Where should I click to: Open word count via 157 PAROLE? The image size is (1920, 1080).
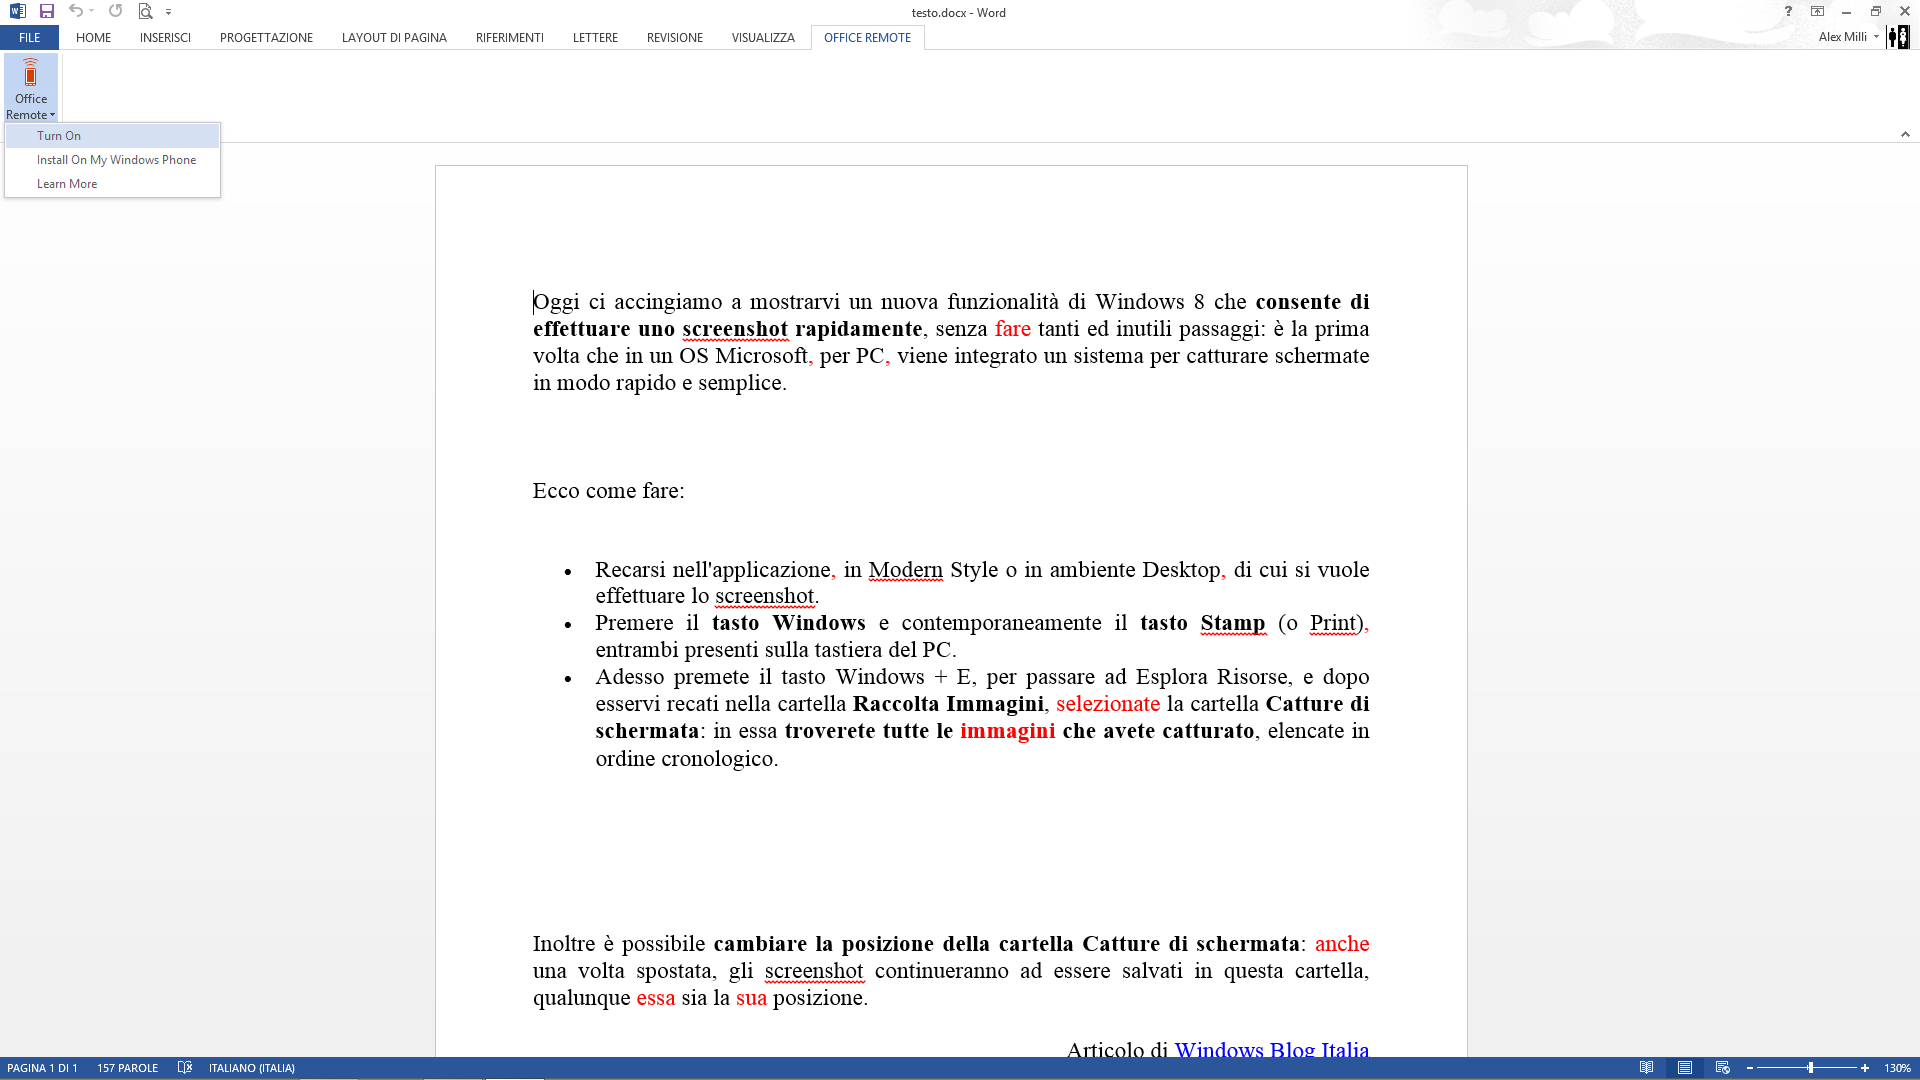(x=127, y=1068)
